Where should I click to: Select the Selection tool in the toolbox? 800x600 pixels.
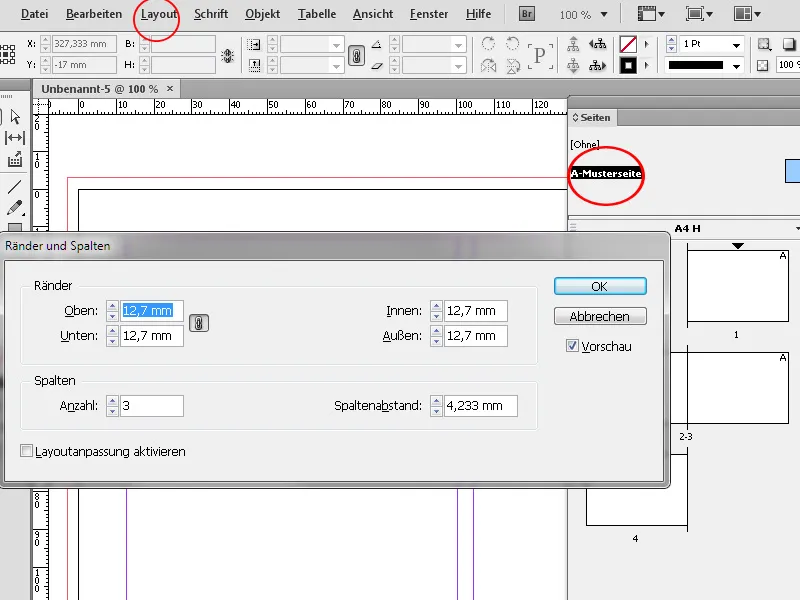tap(14, 118)
